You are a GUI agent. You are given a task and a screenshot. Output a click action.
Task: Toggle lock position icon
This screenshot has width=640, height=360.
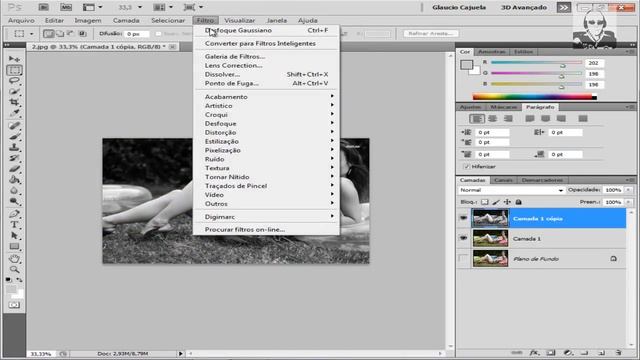click(x=507, y=202)
